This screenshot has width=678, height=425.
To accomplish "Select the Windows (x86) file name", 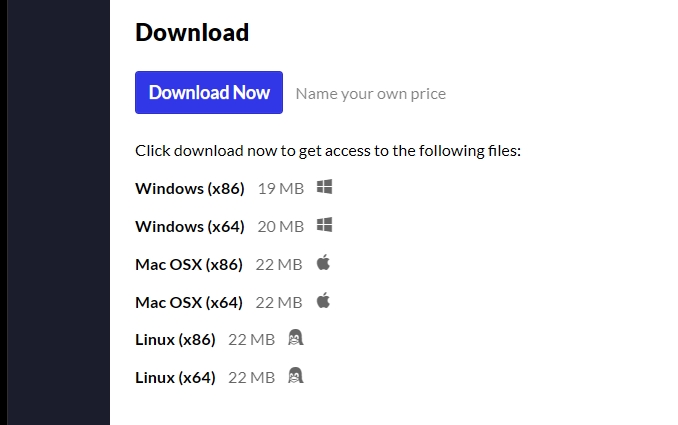I will pos(190,189).
